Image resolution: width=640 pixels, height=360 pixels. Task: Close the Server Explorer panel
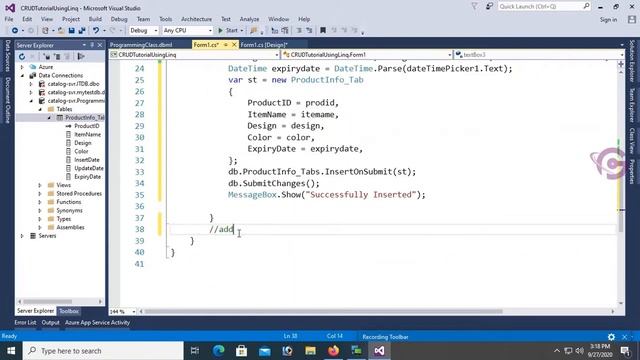(x=100, y=45)
